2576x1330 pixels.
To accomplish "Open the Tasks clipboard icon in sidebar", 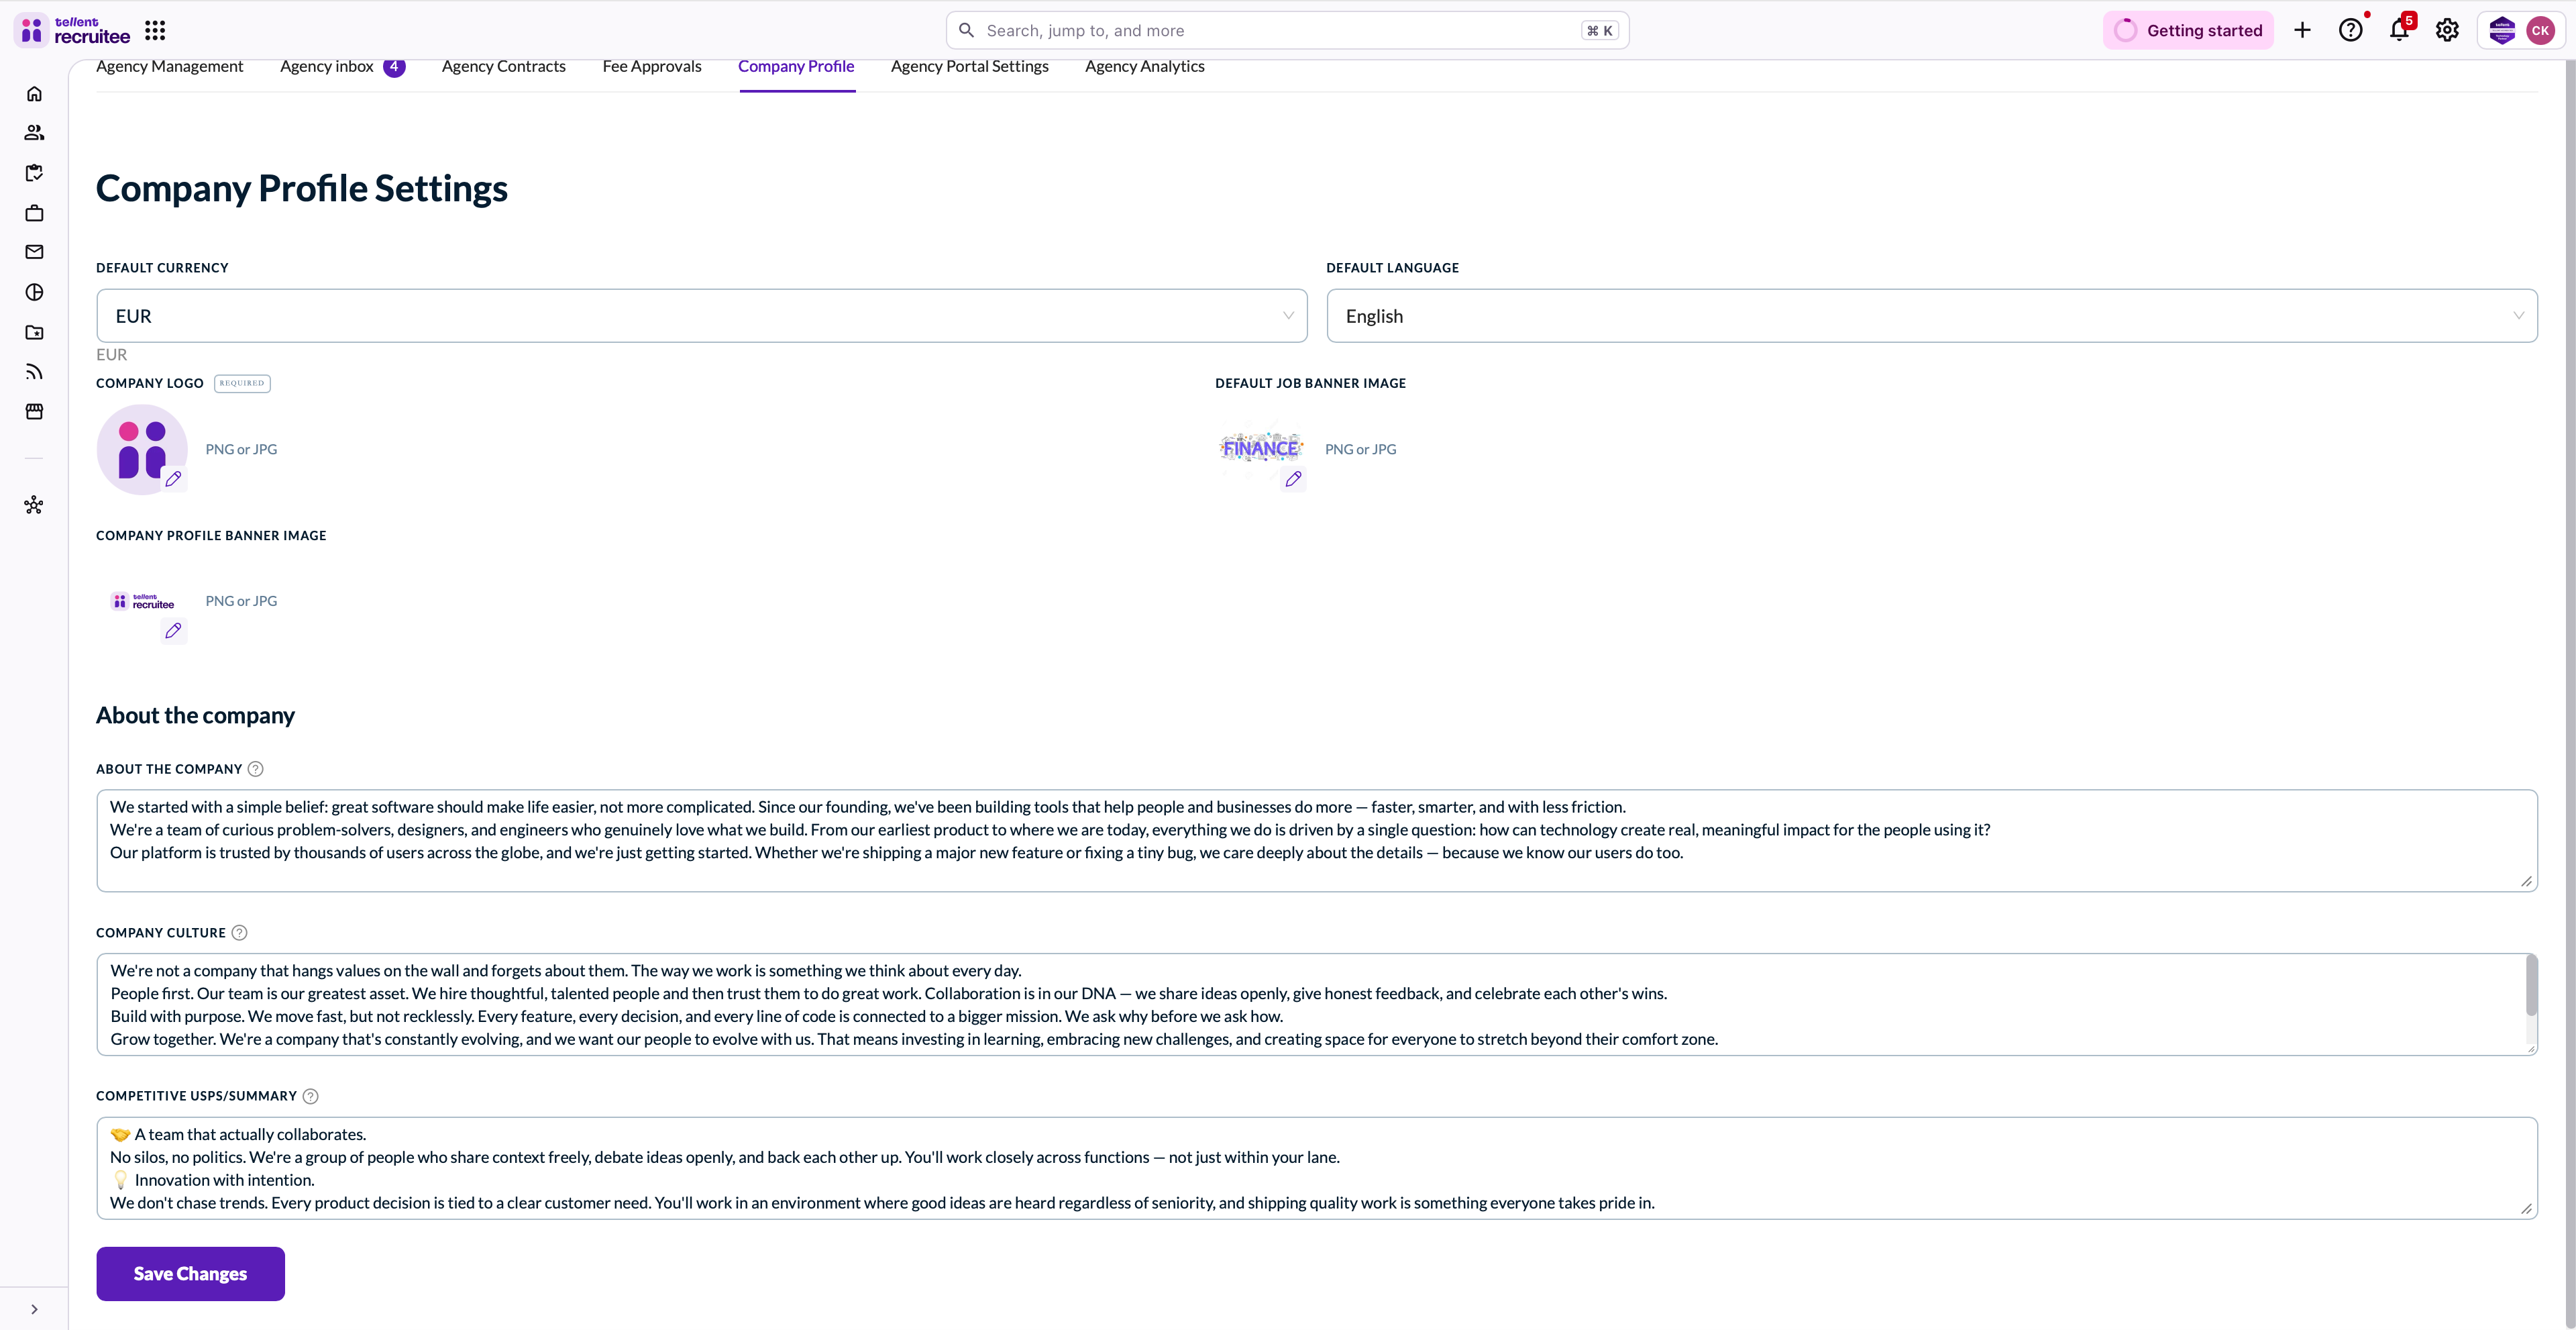I will (34, 173).
